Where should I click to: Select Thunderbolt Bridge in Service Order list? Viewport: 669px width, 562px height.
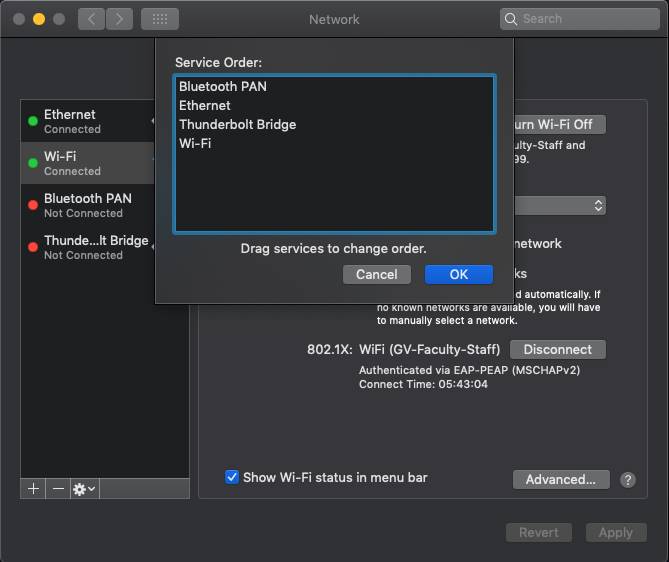[237, 124]
